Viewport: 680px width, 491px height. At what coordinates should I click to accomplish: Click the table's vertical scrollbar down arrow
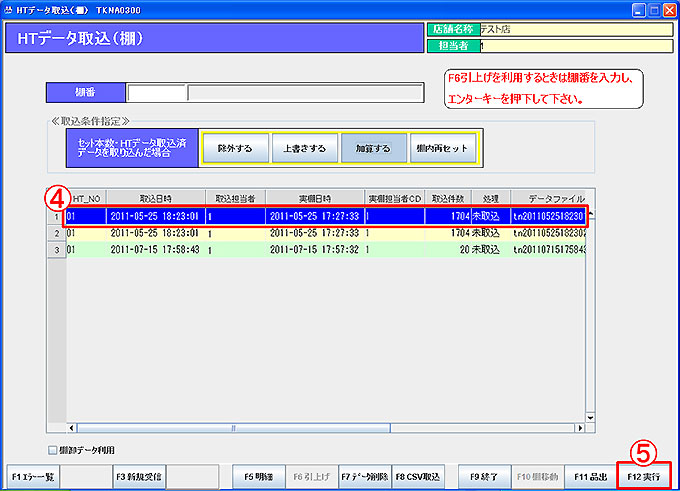point(590,417)
